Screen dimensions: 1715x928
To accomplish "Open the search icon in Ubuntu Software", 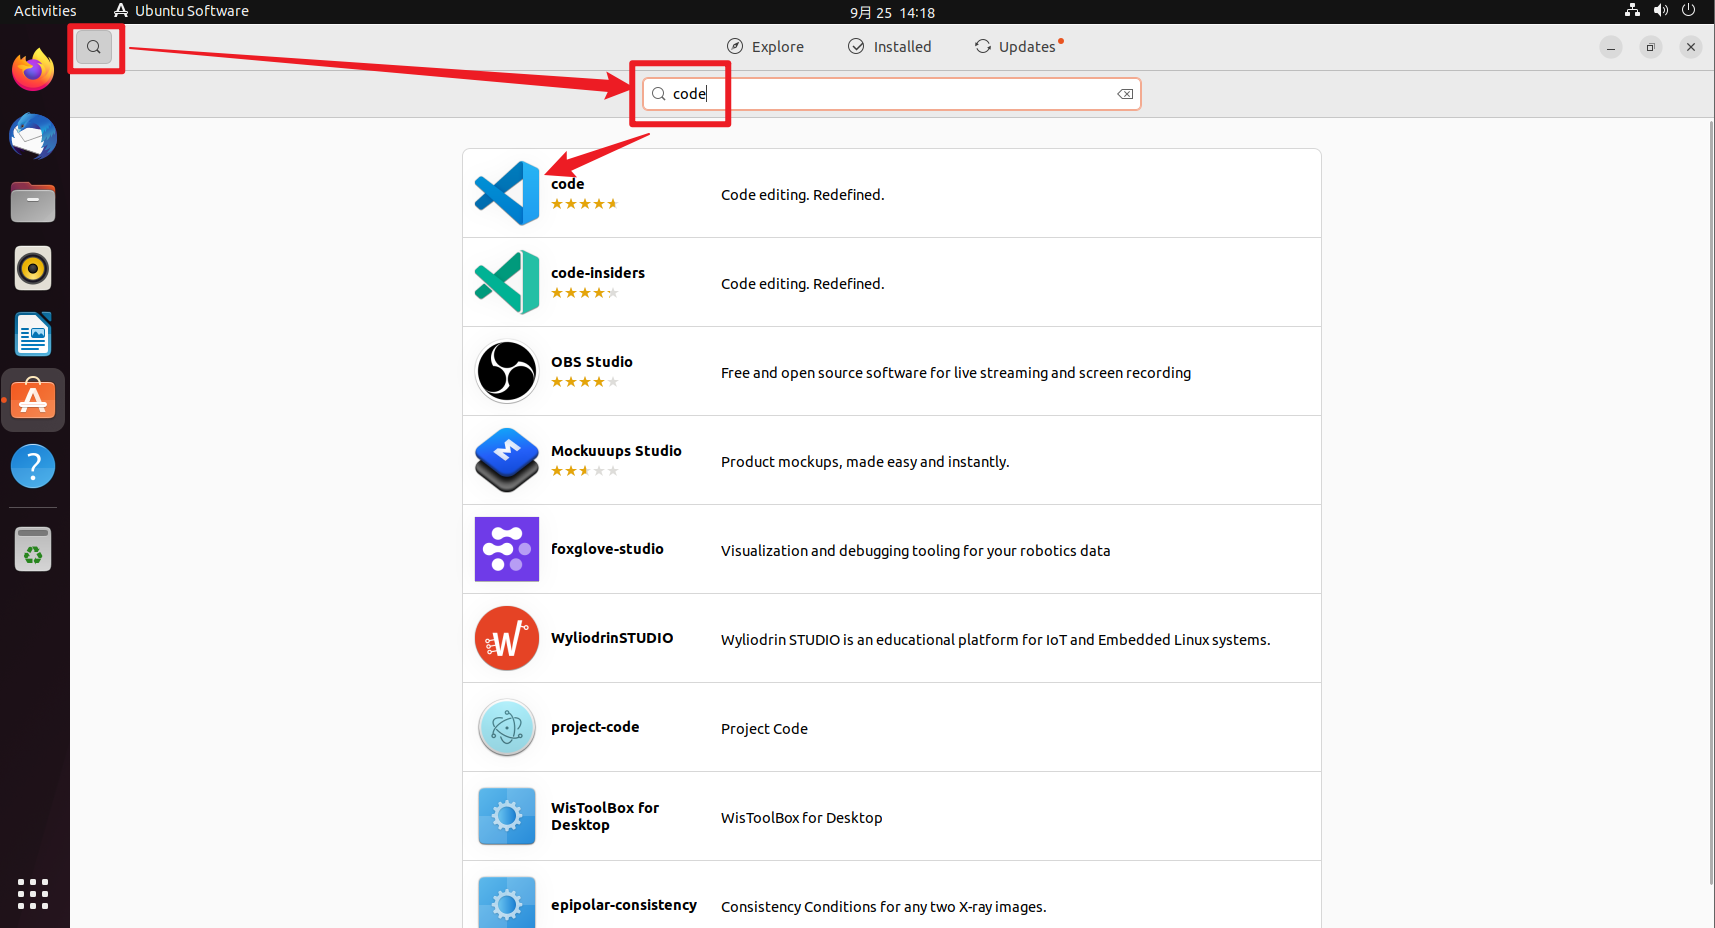I will pyautogui.click(x=93, y=46).
